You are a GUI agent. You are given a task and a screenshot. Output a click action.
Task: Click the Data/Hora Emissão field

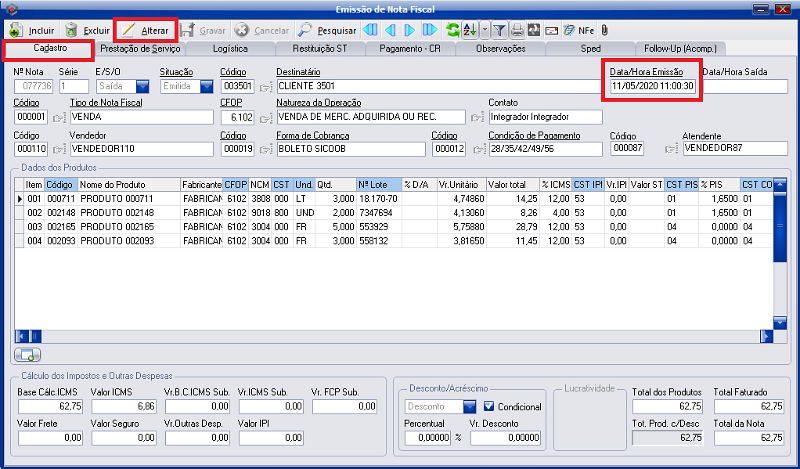[x=653, y=87]
